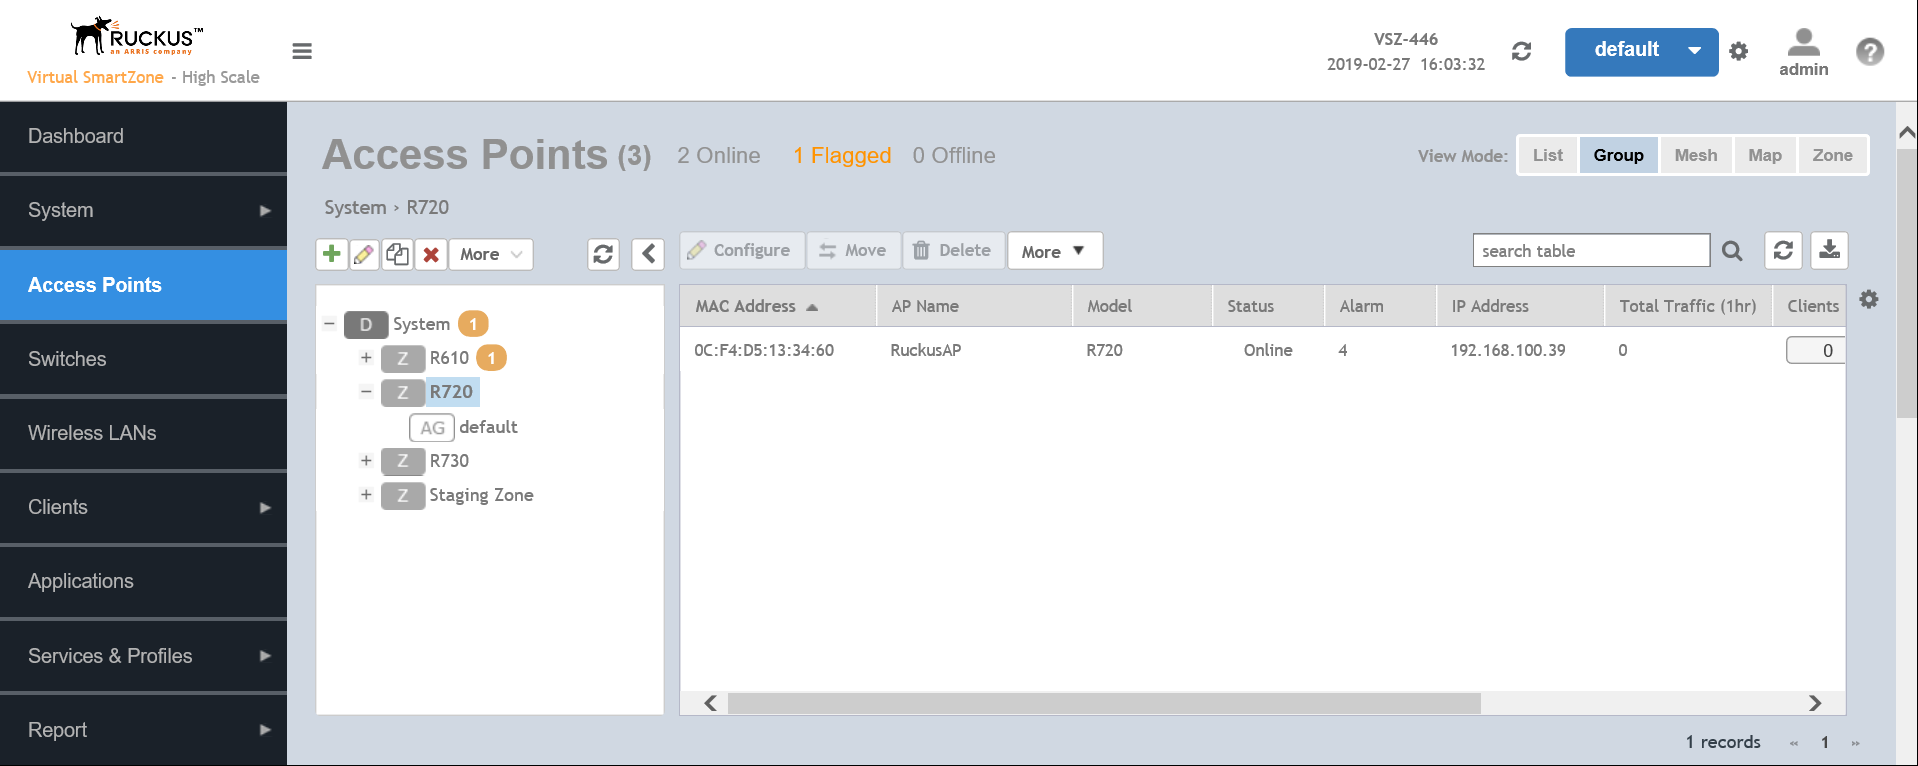This screenshot has width=1918, height=766.
Task: Switch view mode to Map
Action: pos(1764,155)
